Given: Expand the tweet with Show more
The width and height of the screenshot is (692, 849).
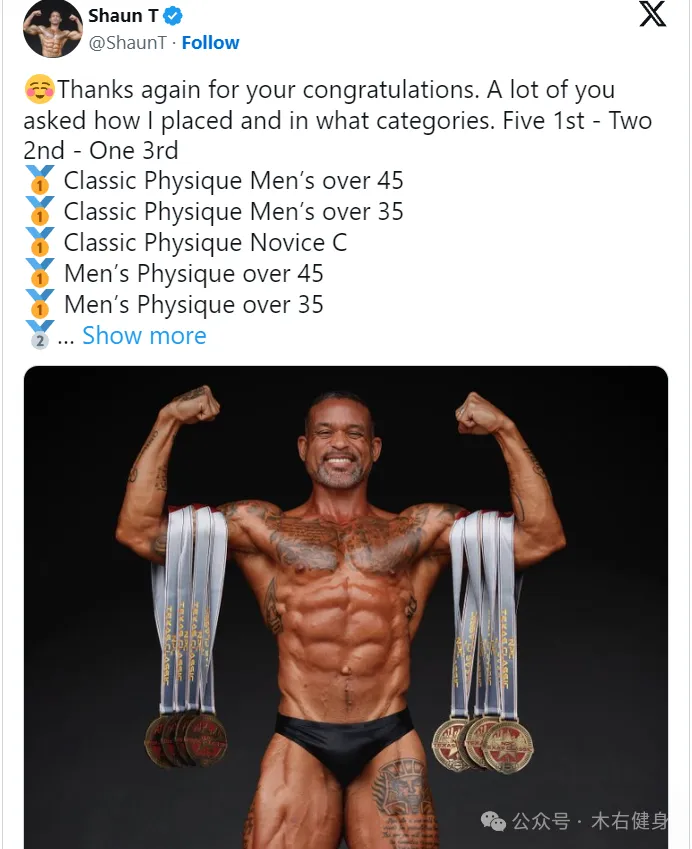Looking at the screenshot, I should [x=144, y=336].
